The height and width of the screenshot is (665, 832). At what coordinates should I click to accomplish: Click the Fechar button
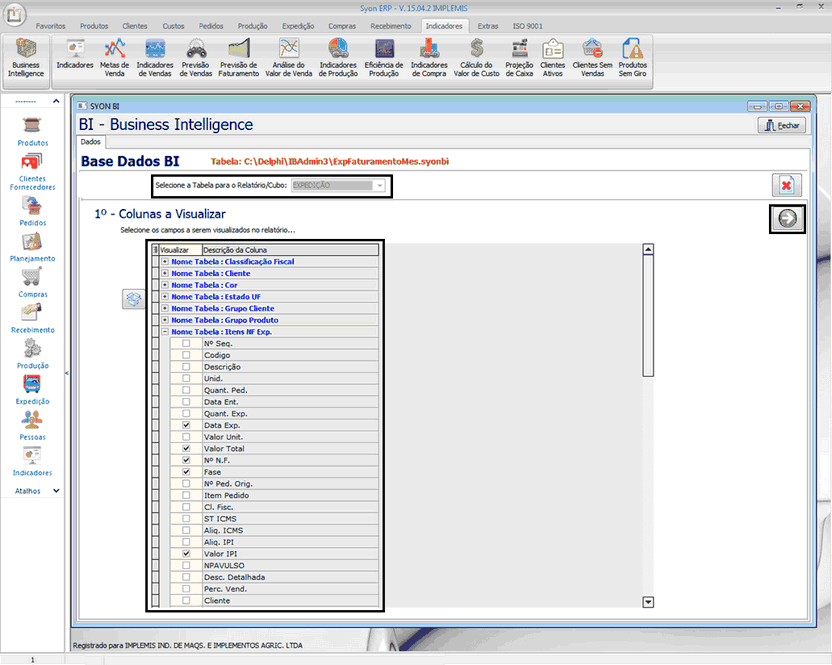pos(782,126)
